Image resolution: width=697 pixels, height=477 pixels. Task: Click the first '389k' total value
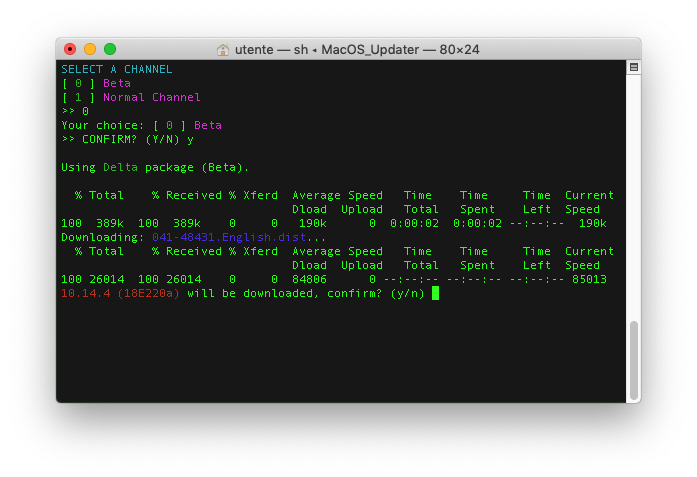click(x=110, y=223)
